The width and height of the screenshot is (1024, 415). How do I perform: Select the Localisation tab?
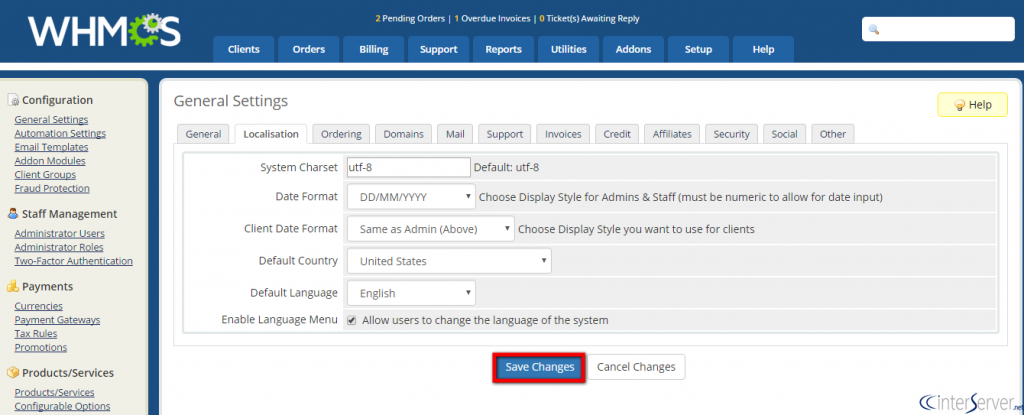(x=271, y=134)
